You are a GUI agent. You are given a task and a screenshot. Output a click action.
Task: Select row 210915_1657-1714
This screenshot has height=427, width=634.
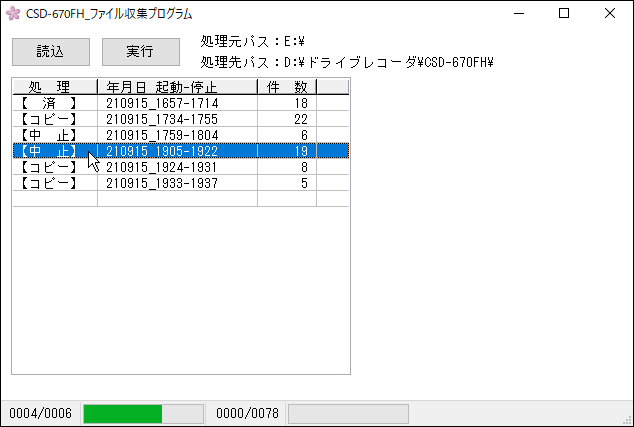[181, 103]
